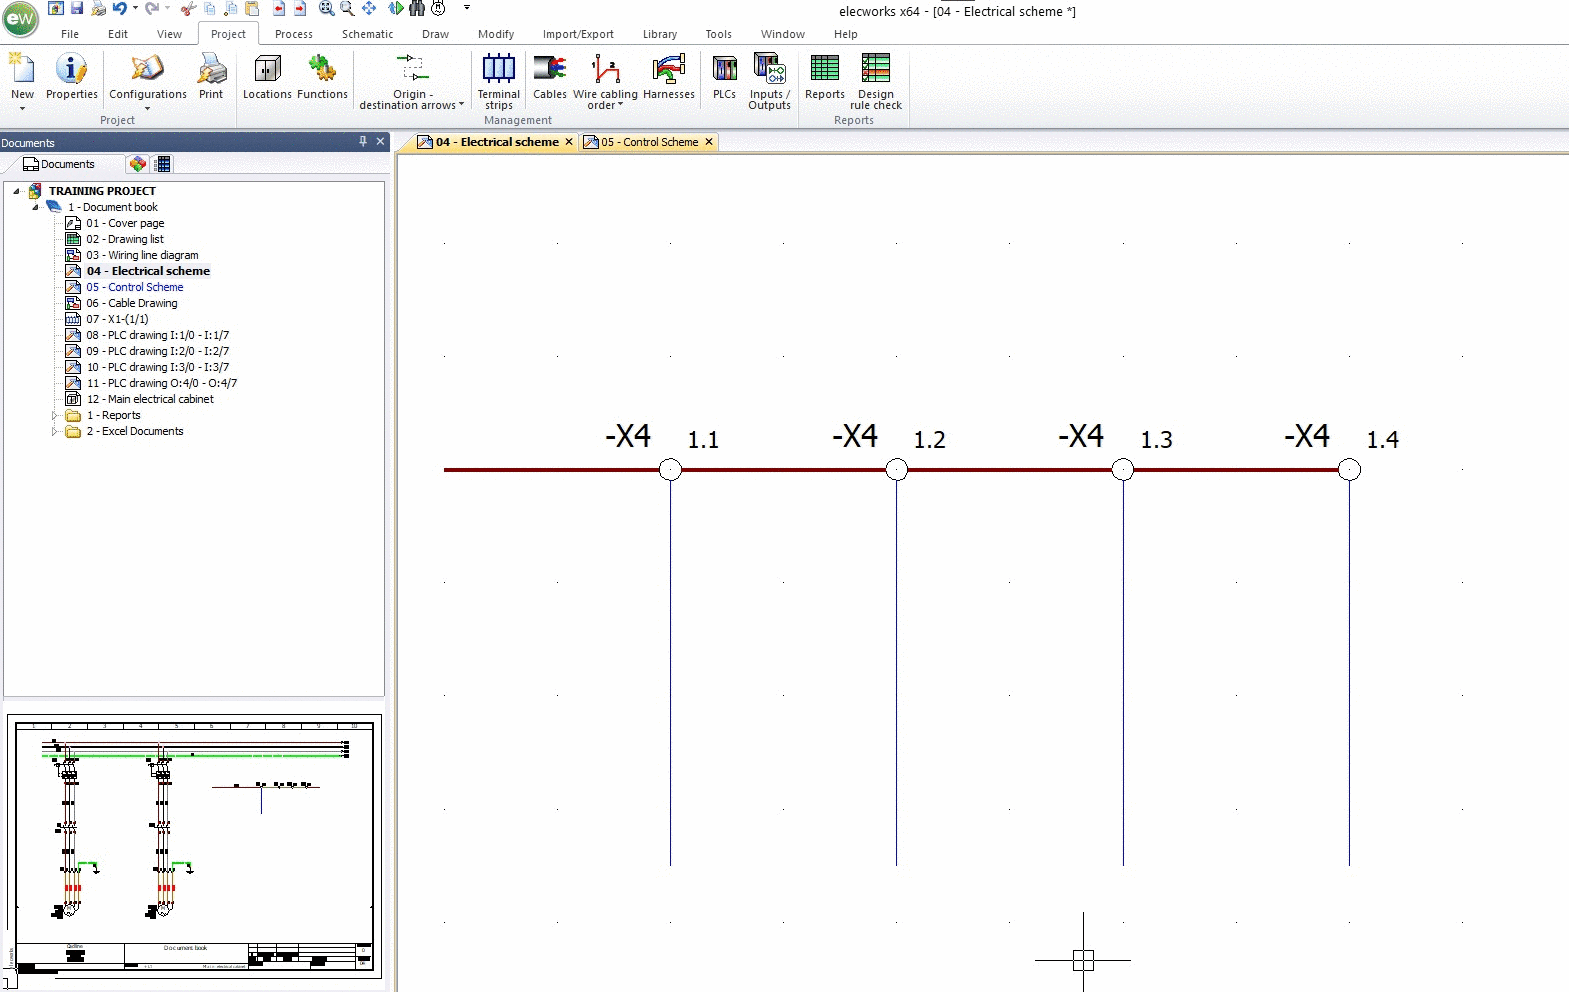Select 01 - Cover page in the tree
The width and height of the screenshot is (1569, 992).
[x=125, y=223]
